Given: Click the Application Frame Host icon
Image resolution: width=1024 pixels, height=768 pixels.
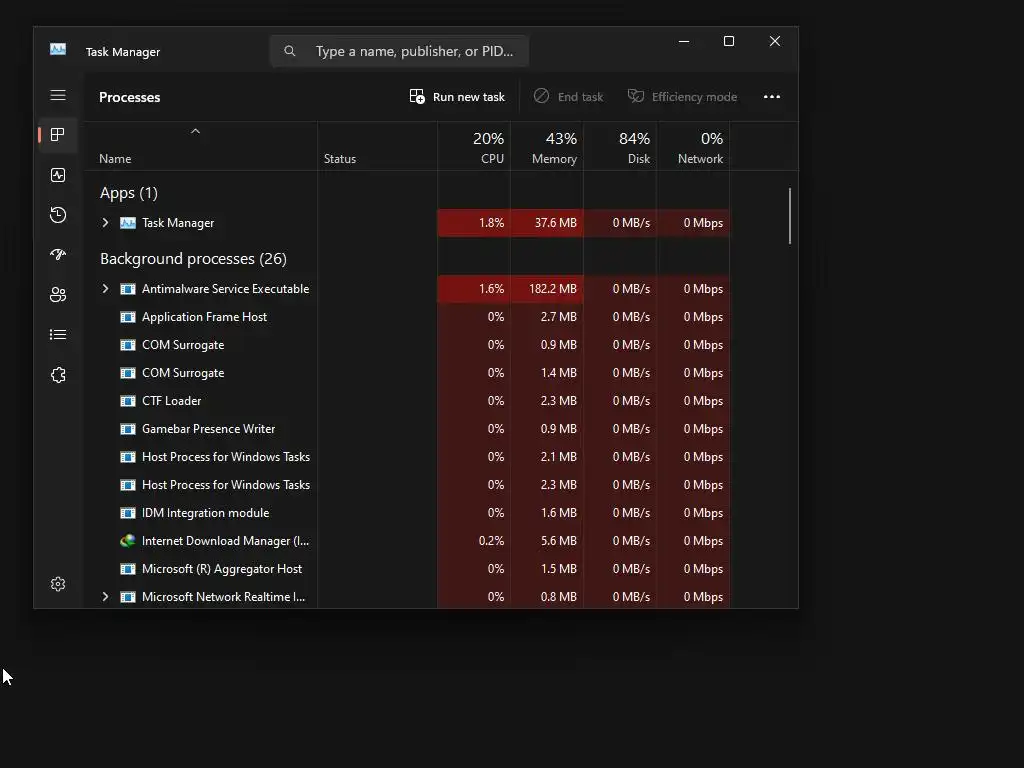Looking at the screenshot, I should click(128, 317).
